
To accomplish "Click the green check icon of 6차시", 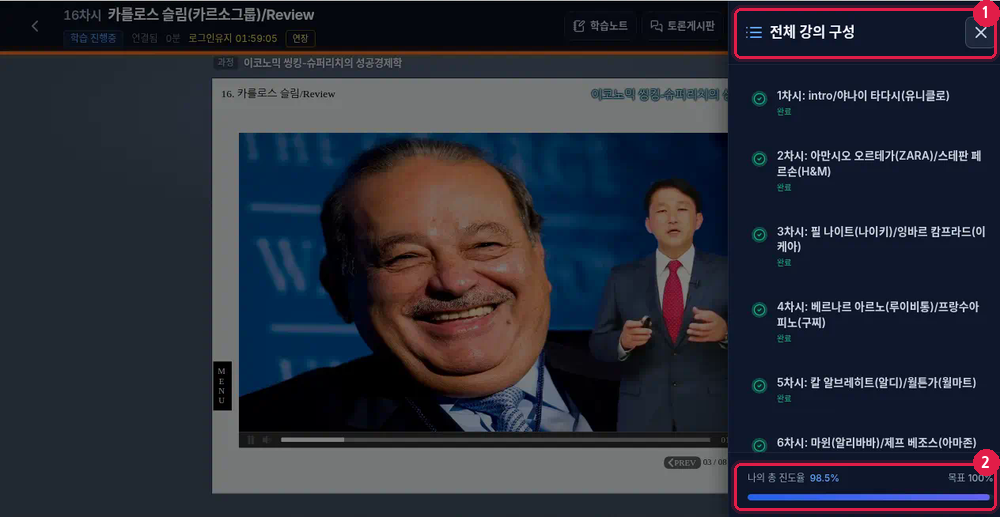I will point(759,445).
